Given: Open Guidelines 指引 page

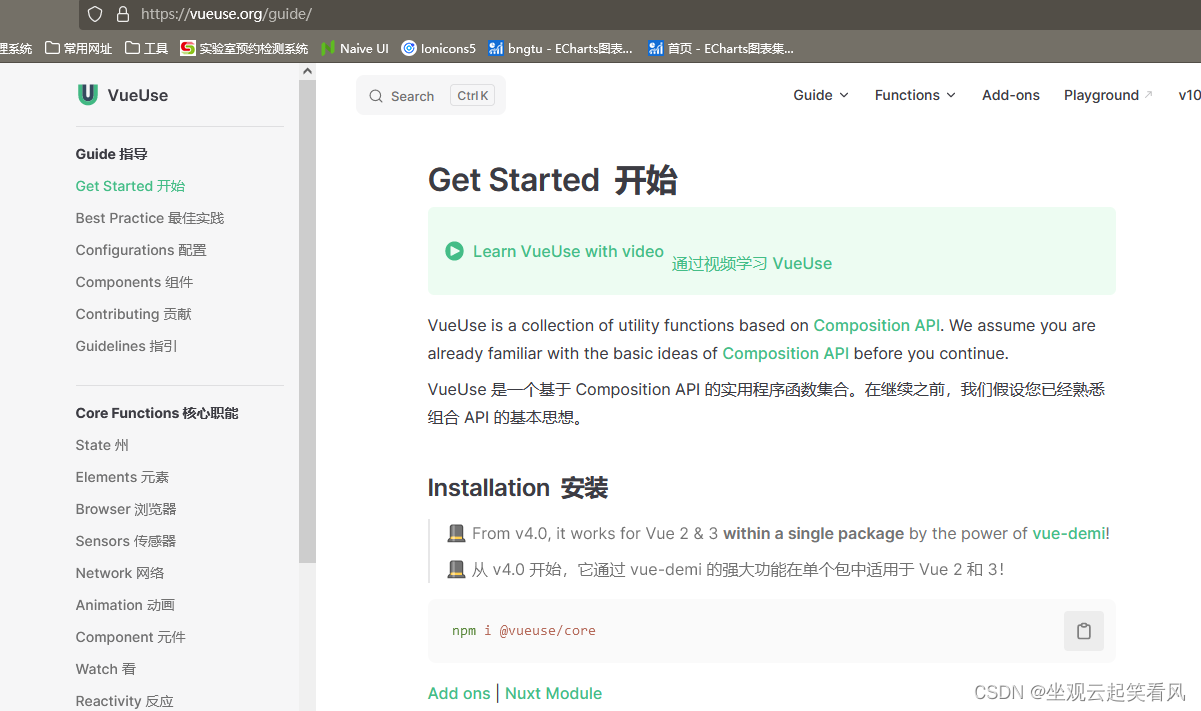Looking at the screenshot, I should tap(127, 346).
